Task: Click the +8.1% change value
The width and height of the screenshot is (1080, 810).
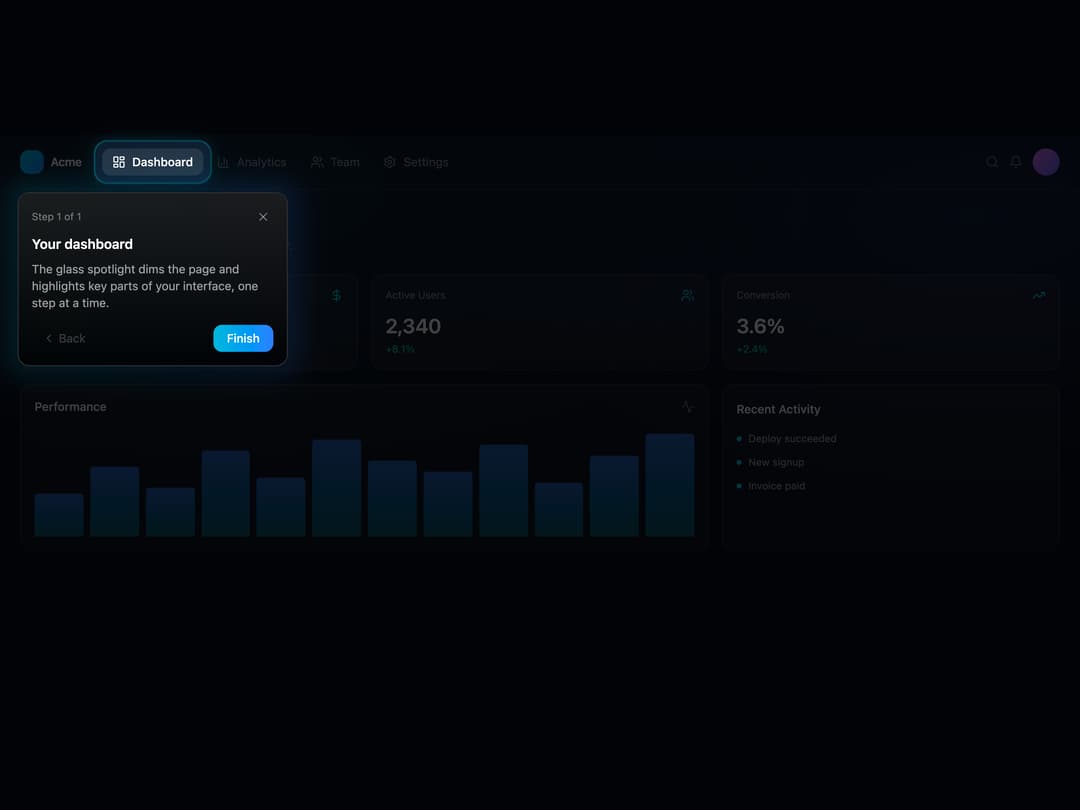Action: coord(400,349)
